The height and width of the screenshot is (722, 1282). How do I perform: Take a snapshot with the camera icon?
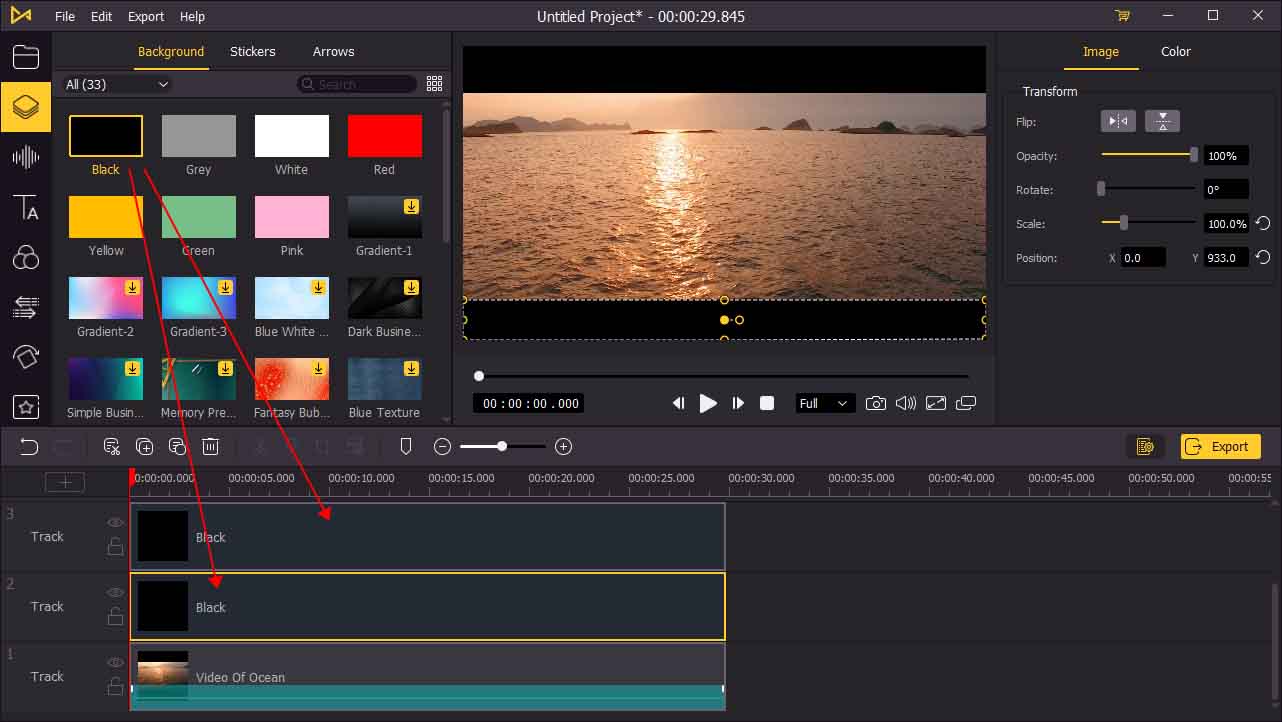pyautogui.click(x=876, y=403)
